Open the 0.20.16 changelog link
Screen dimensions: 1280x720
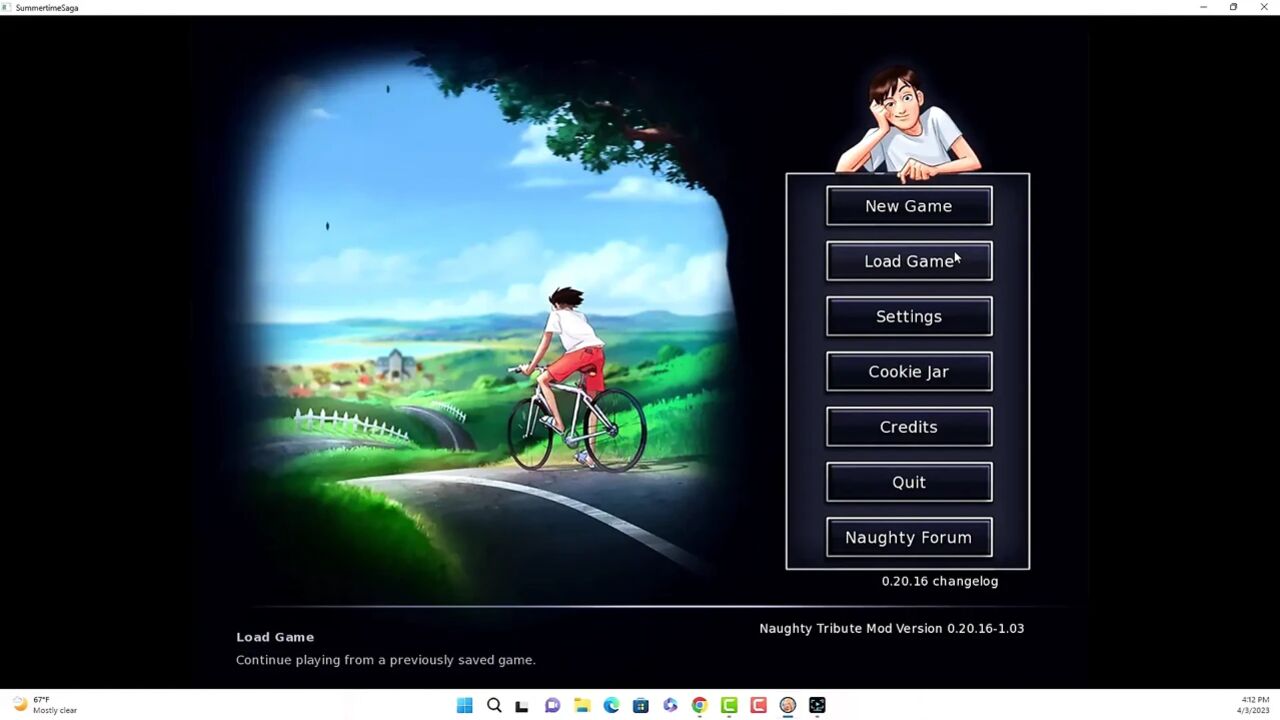940,581
